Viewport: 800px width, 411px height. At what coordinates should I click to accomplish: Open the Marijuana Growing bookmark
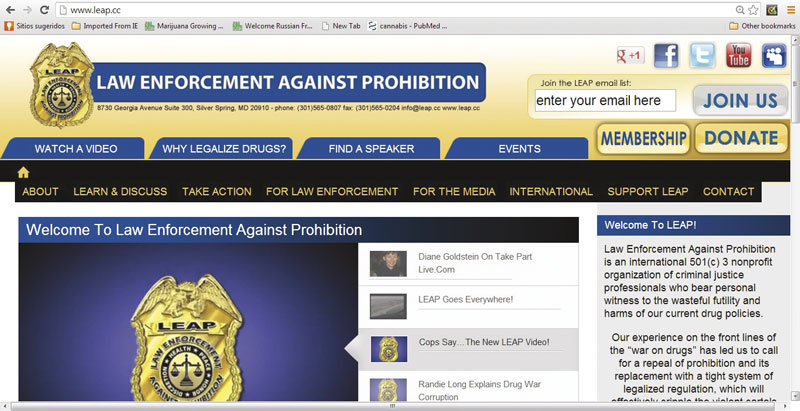pos(184,26)
